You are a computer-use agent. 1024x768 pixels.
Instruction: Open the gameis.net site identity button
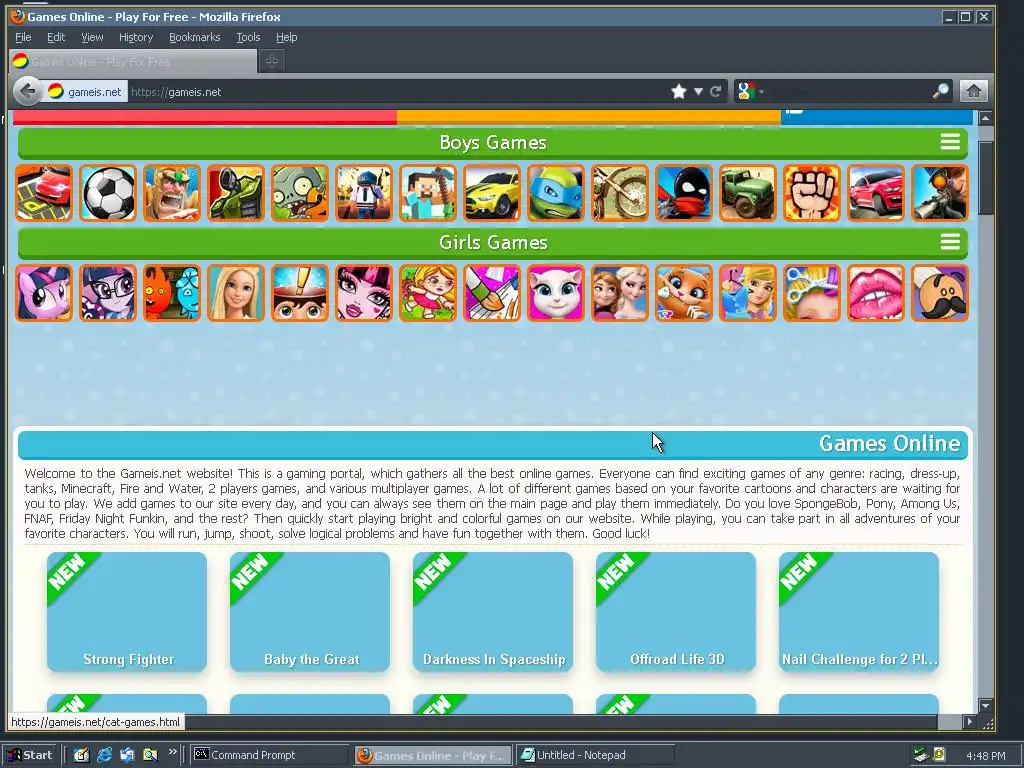tap(86, 91)
